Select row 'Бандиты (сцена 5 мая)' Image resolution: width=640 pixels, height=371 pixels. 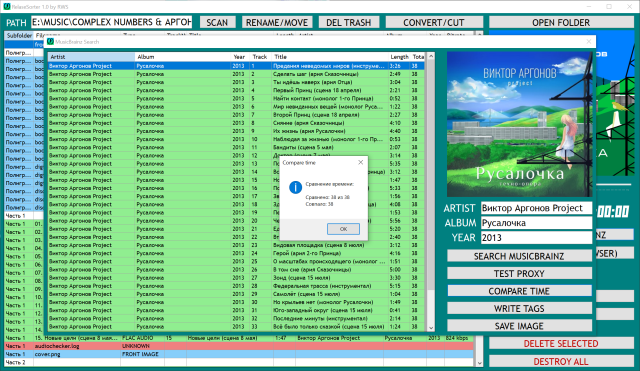tap(236, 147)
